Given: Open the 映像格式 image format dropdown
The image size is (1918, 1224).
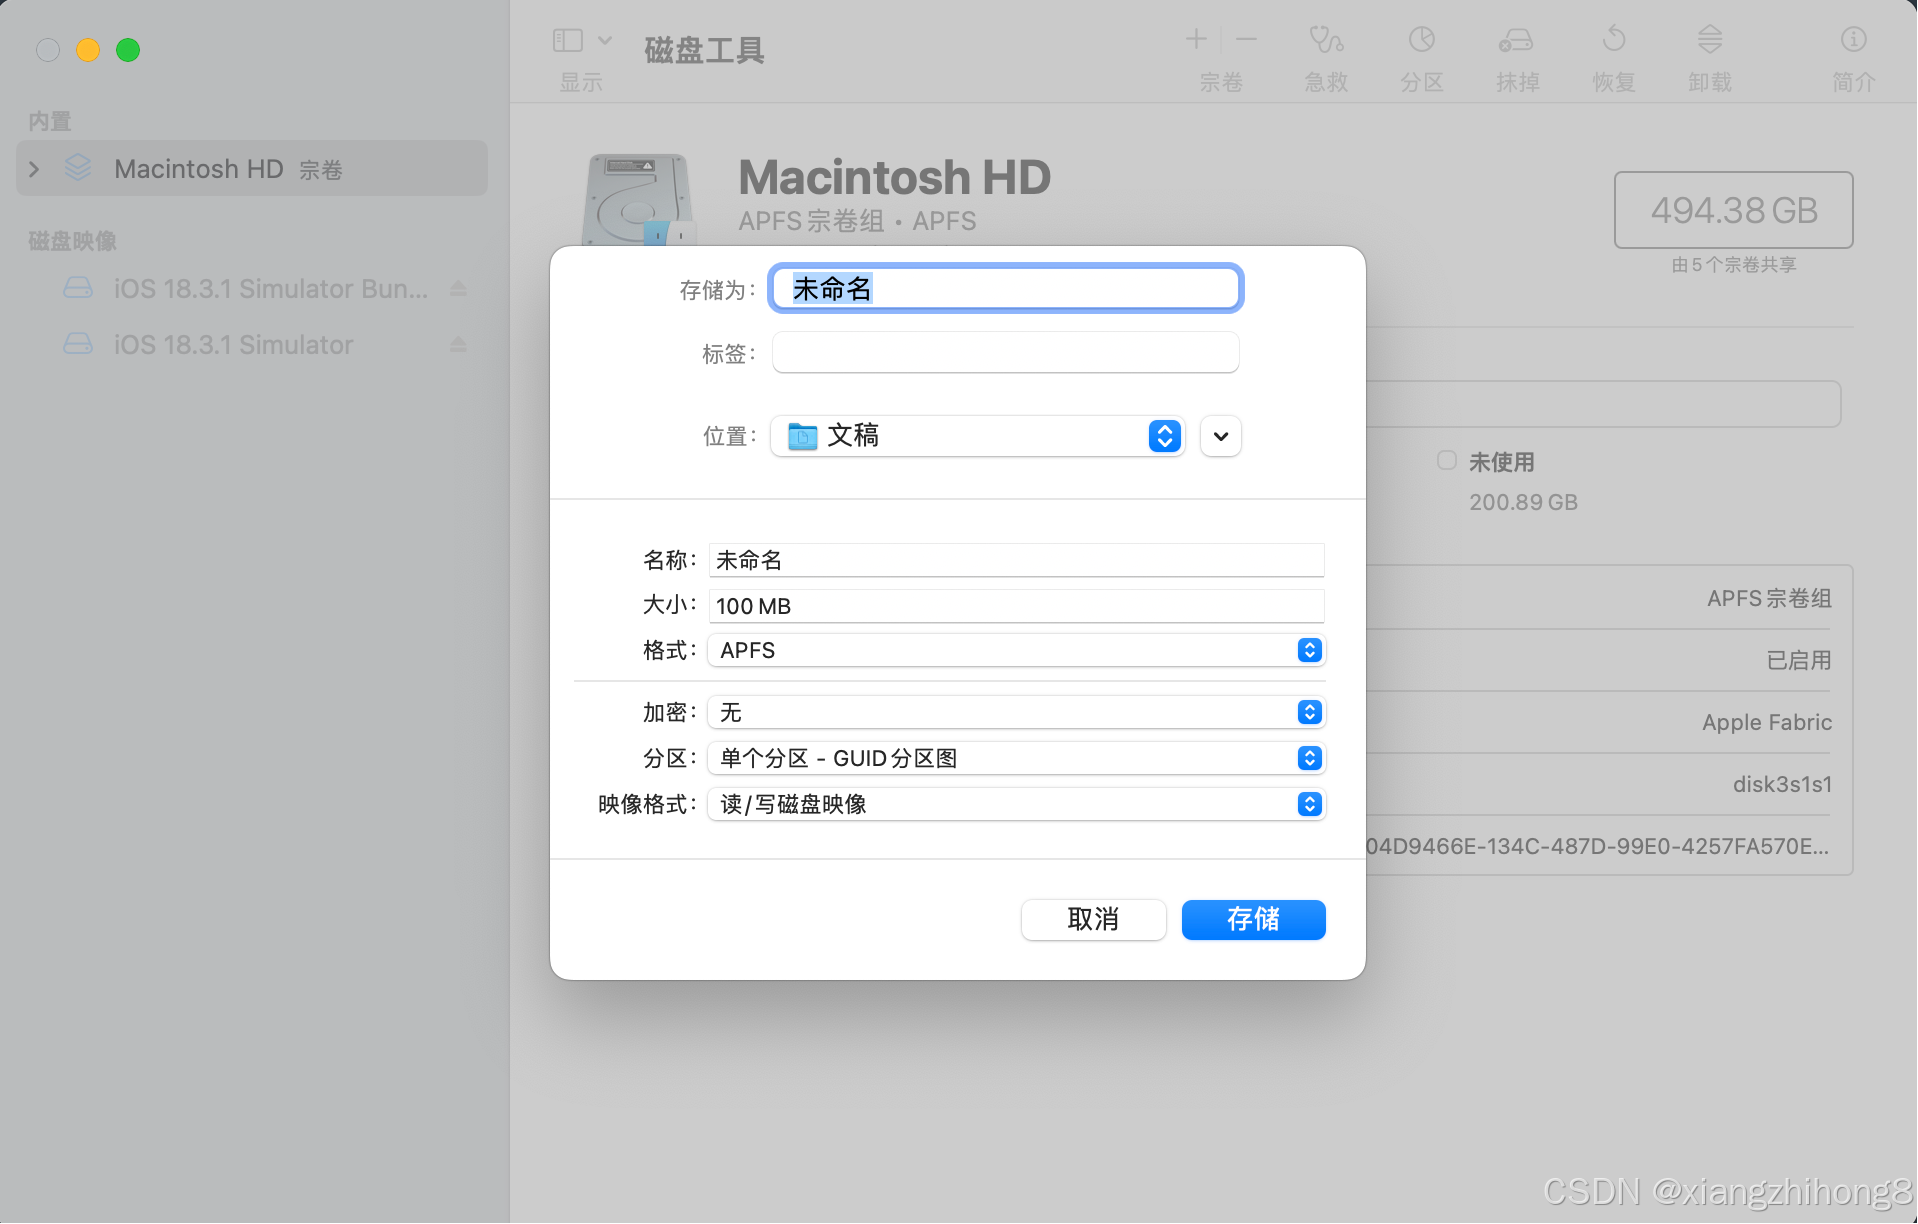Looking at the screenshot, I should (x=1016, y=804).
